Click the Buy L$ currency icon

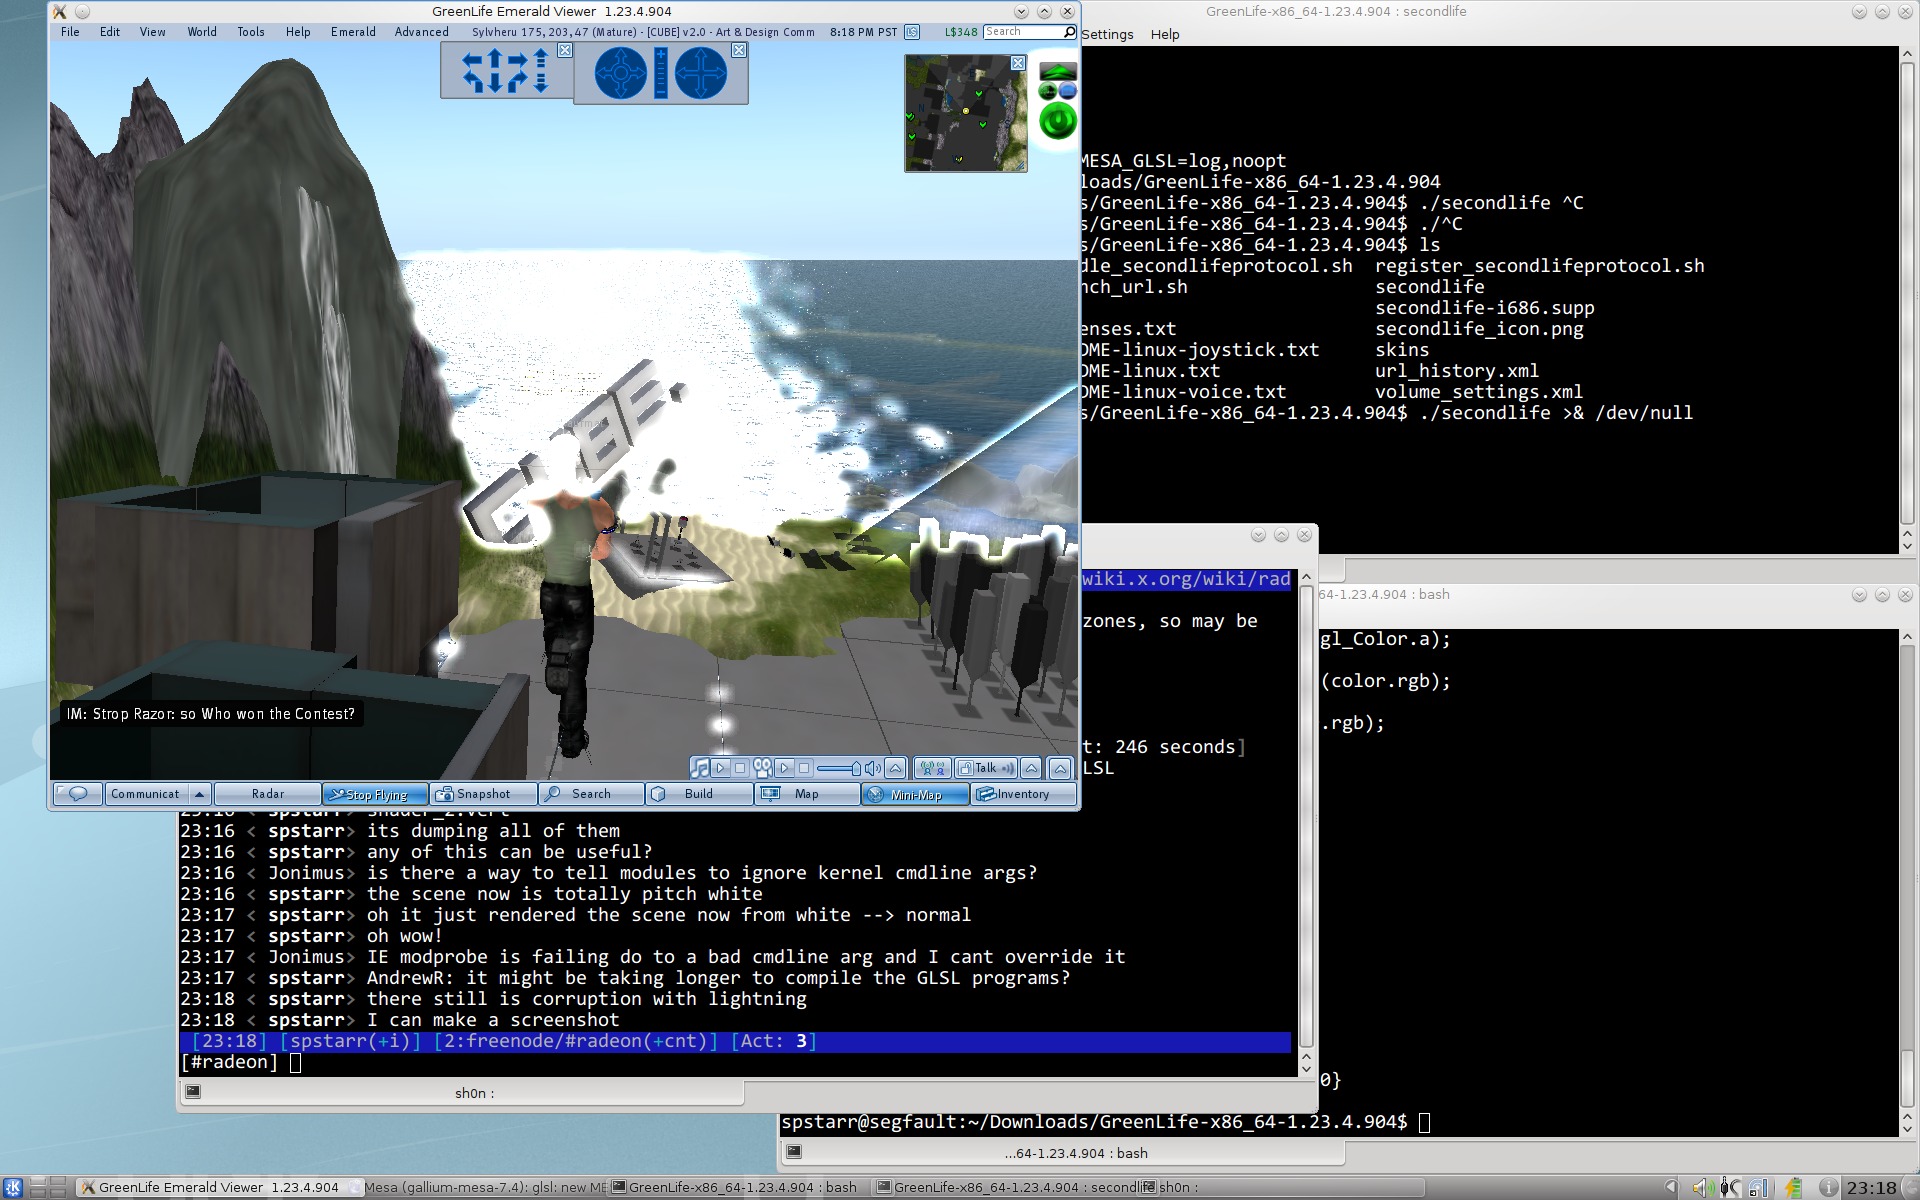coord(912,32)
